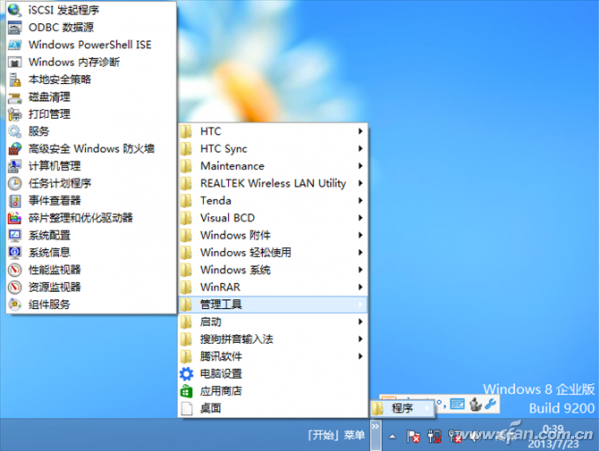Click the power plug tray icon
This screenshot has width=600, height=451.
(434, 436)
